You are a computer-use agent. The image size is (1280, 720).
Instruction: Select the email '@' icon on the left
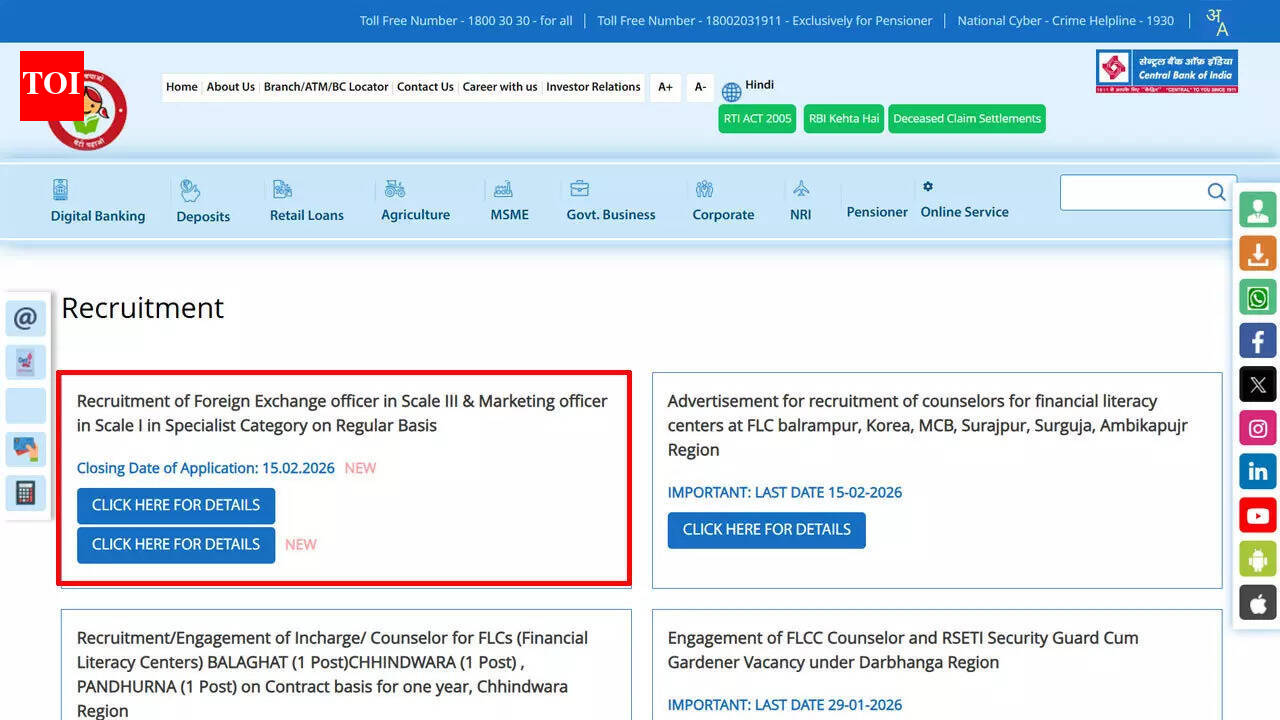click(25, 318)
